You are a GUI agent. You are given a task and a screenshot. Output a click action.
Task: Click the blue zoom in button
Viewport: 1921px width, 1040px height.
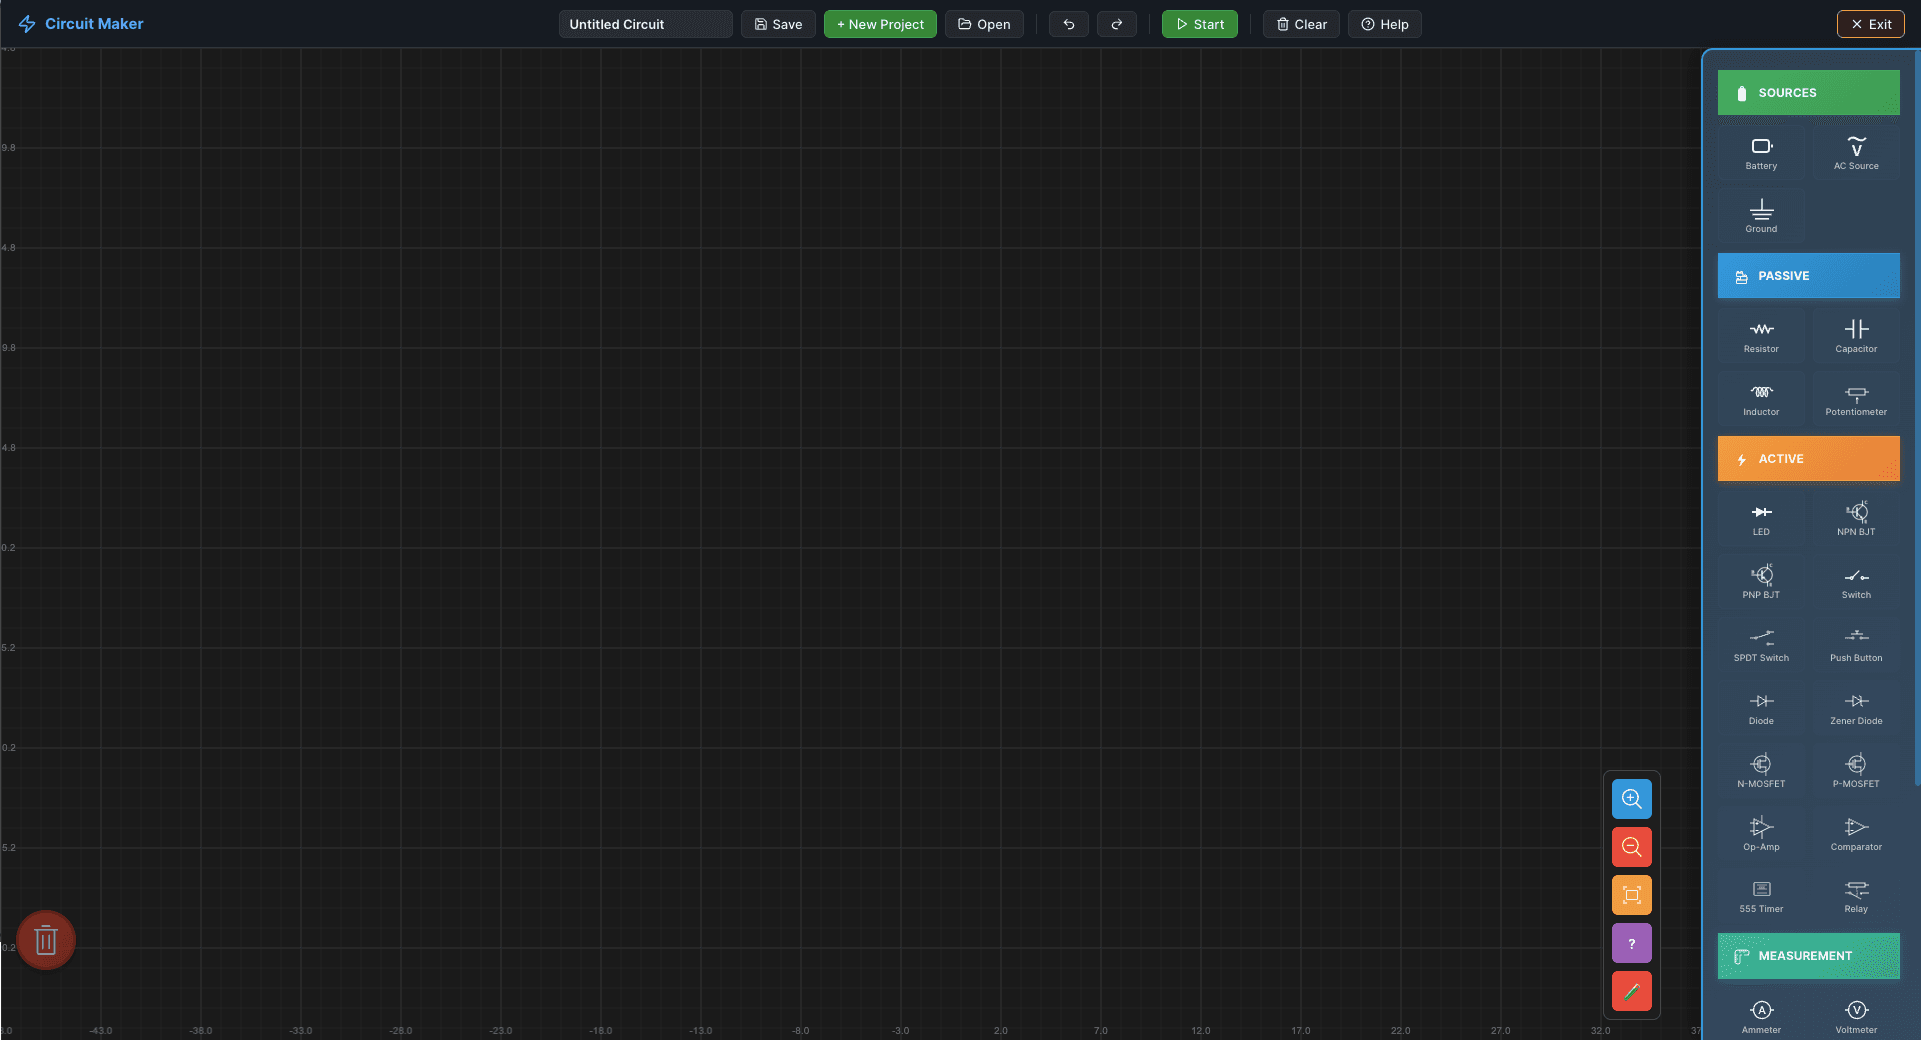[x=1631, y=799]
